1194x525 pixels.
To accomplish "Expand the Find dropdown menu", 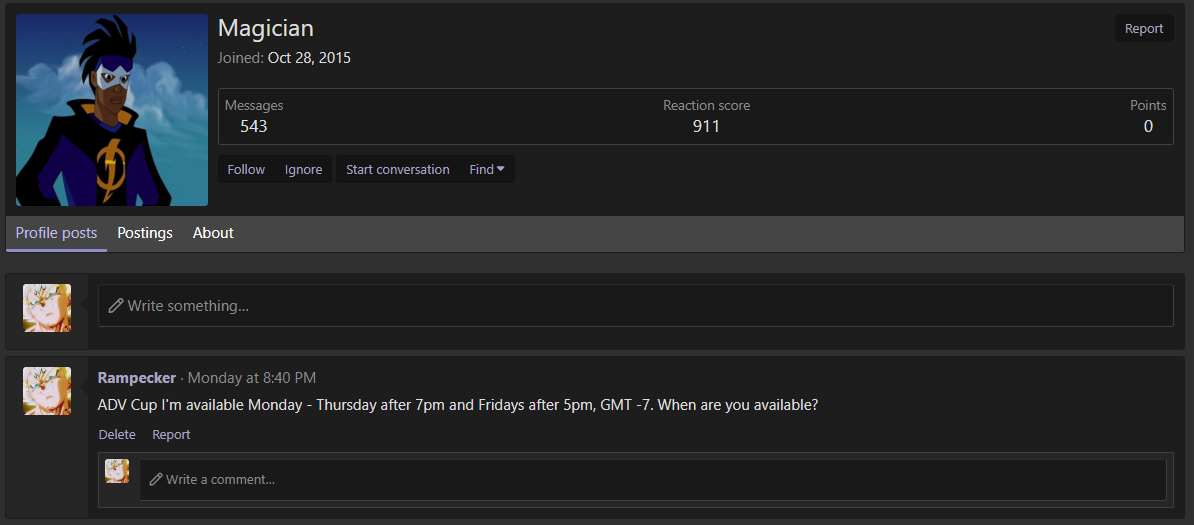I will (x=487, y=169).
